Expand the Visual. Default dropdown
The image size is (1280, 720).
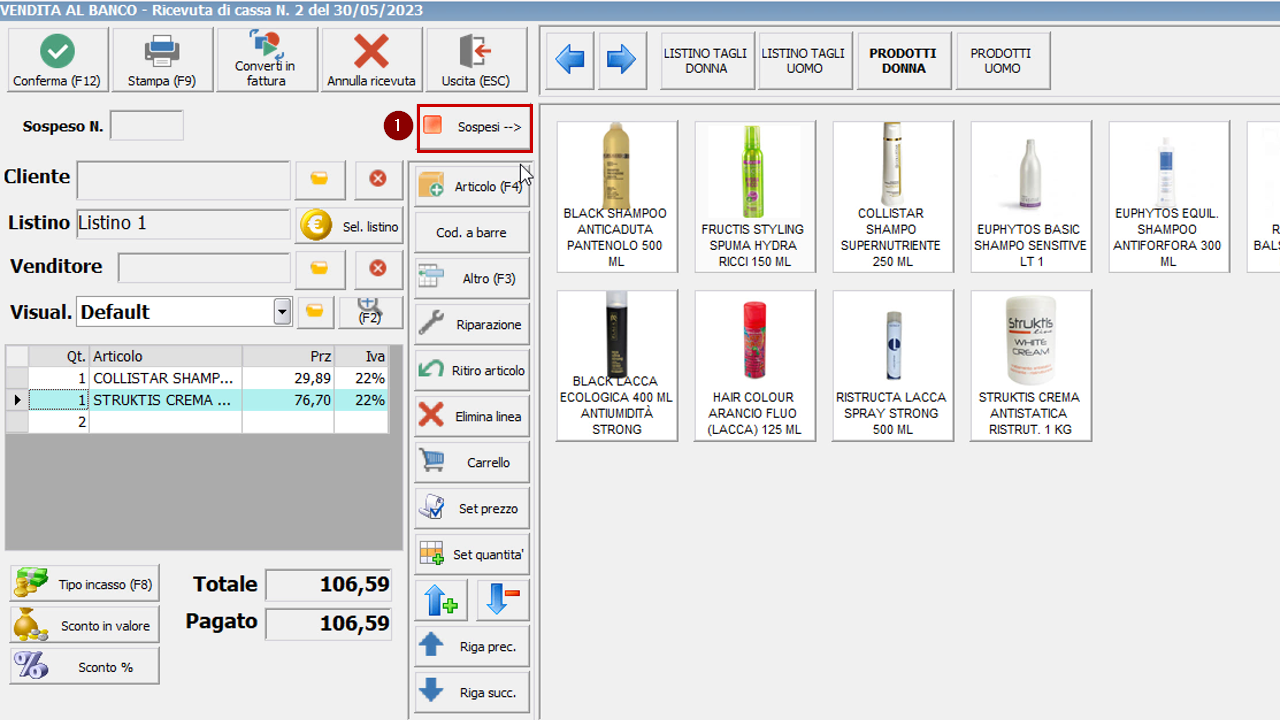282,312
